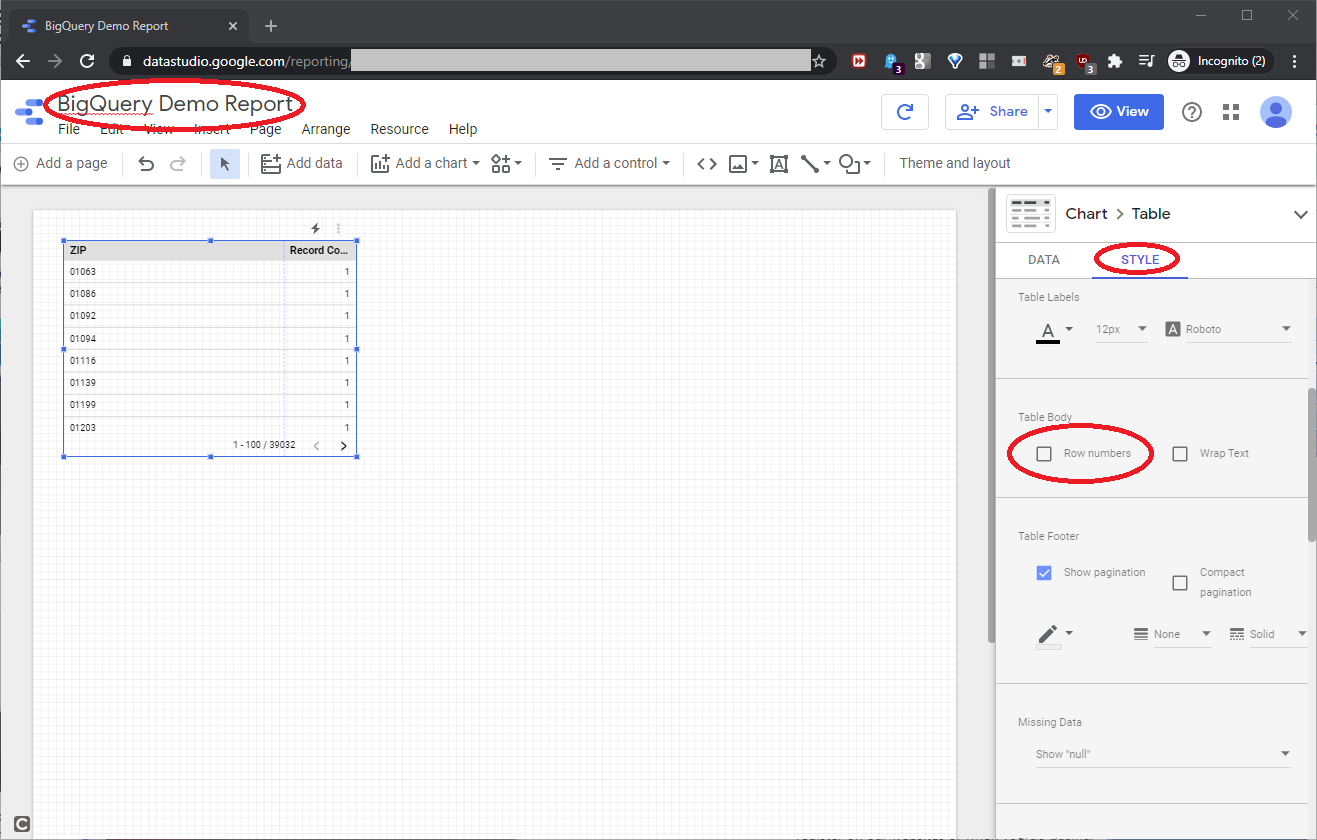Switch to the DATA tab
This screenshot has height=840, width=1317.
click(x=1044, y=260)
